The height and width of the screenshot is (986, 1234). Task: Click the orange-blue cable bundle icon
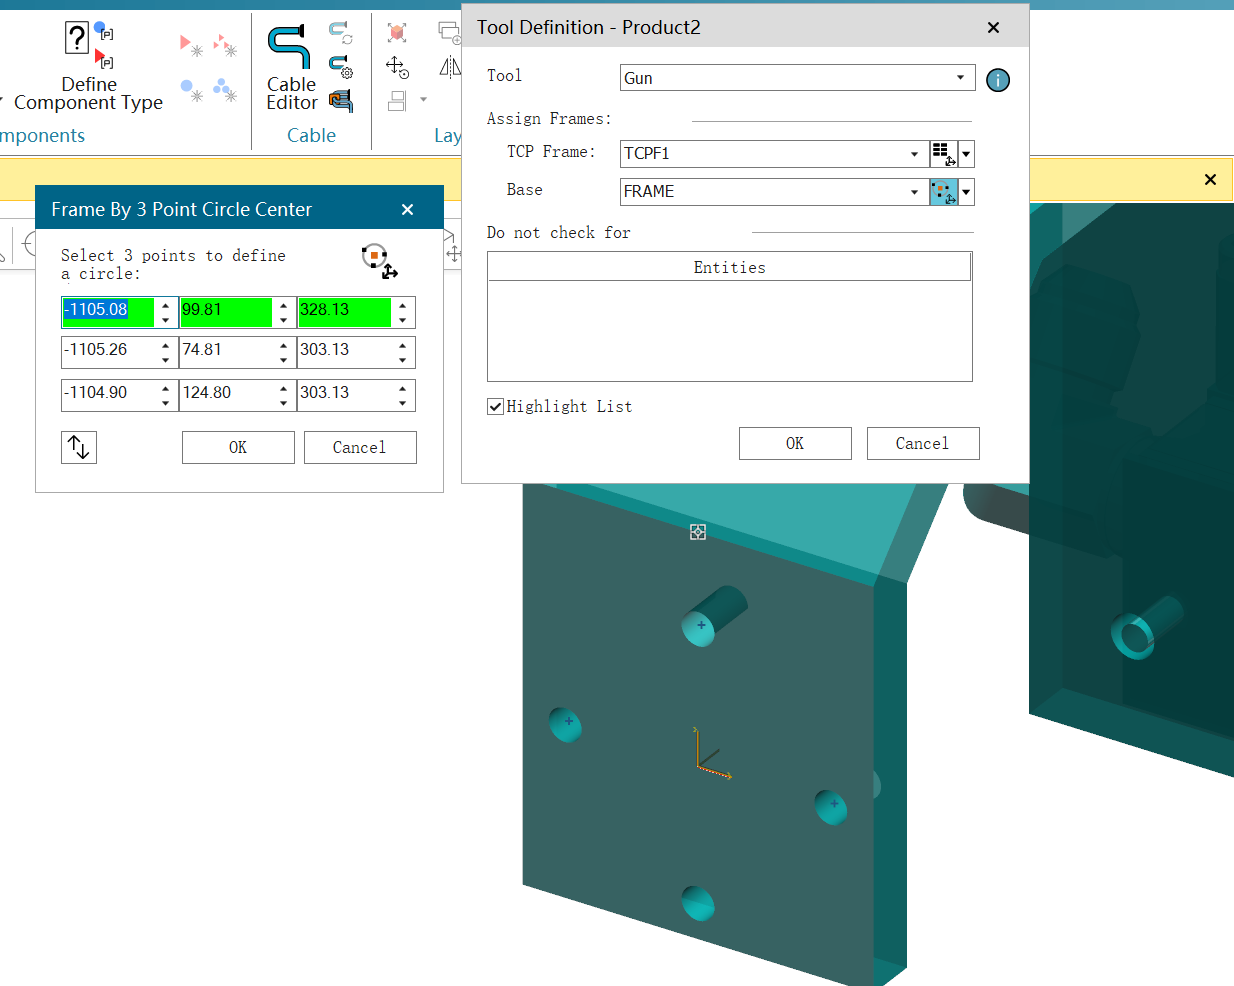click(341, 101)
